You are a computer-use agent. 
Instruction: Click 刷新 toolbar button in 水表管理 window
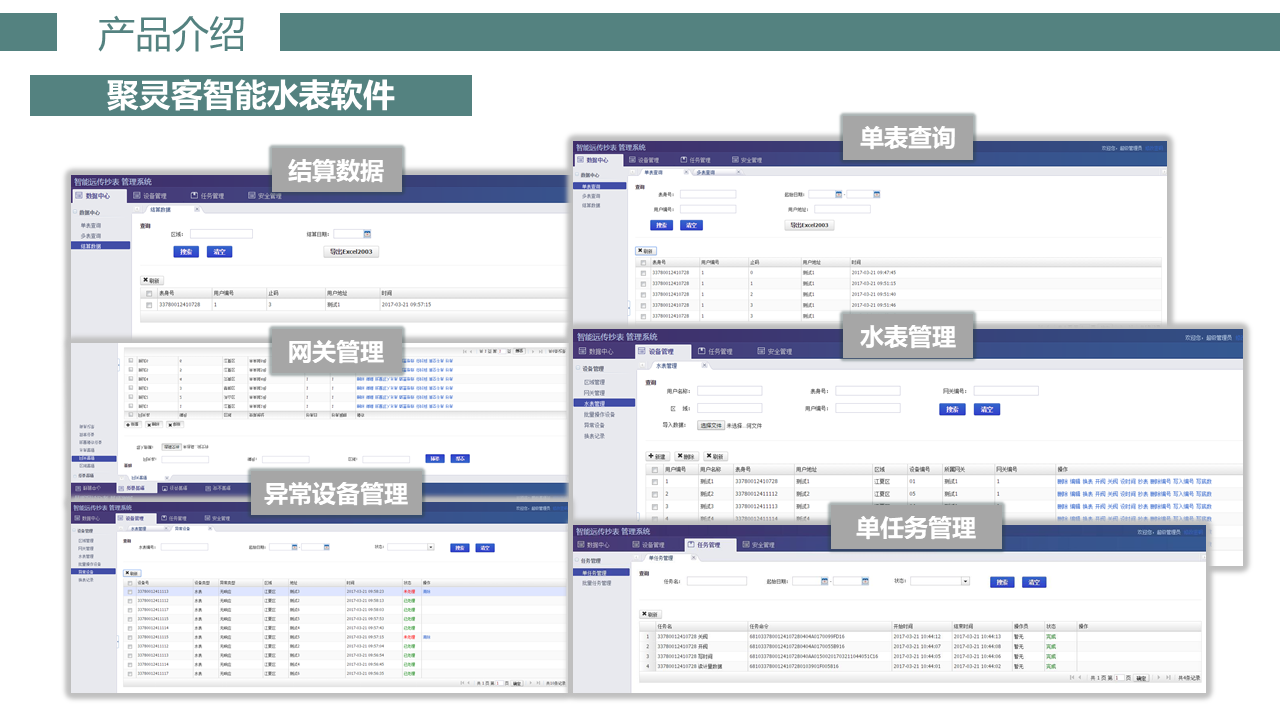pyautogui.click(x=715, y=456)
